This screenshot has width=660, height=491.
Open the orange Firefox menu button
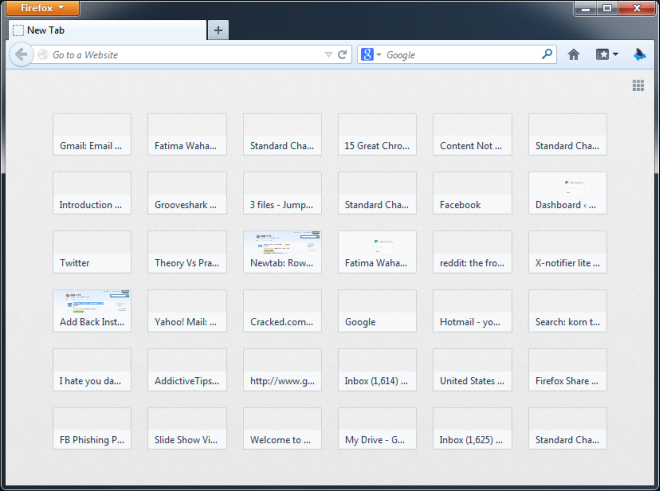[43, 8]
